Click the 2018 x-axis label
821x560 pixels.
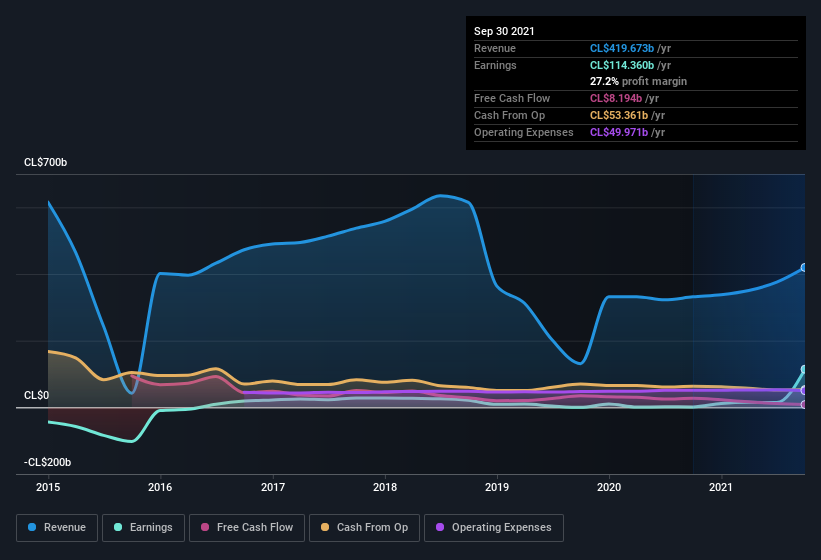[385, 487]
